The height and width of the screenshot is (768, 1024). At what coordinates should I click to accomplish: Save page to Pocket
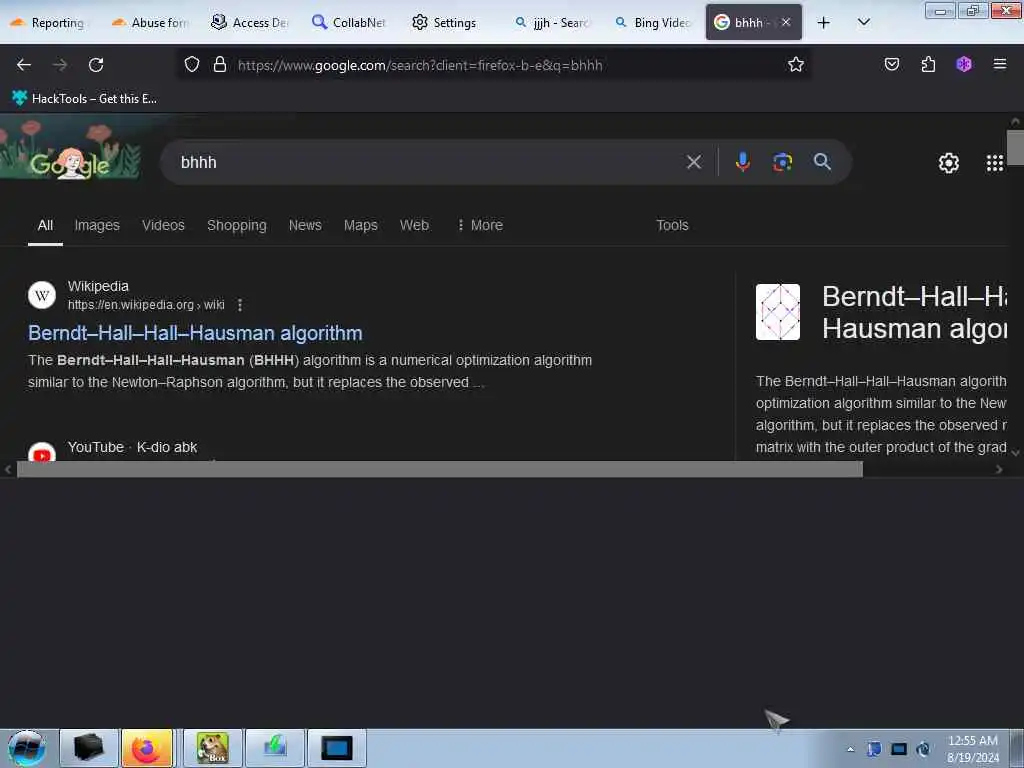(x=892, y=65)
